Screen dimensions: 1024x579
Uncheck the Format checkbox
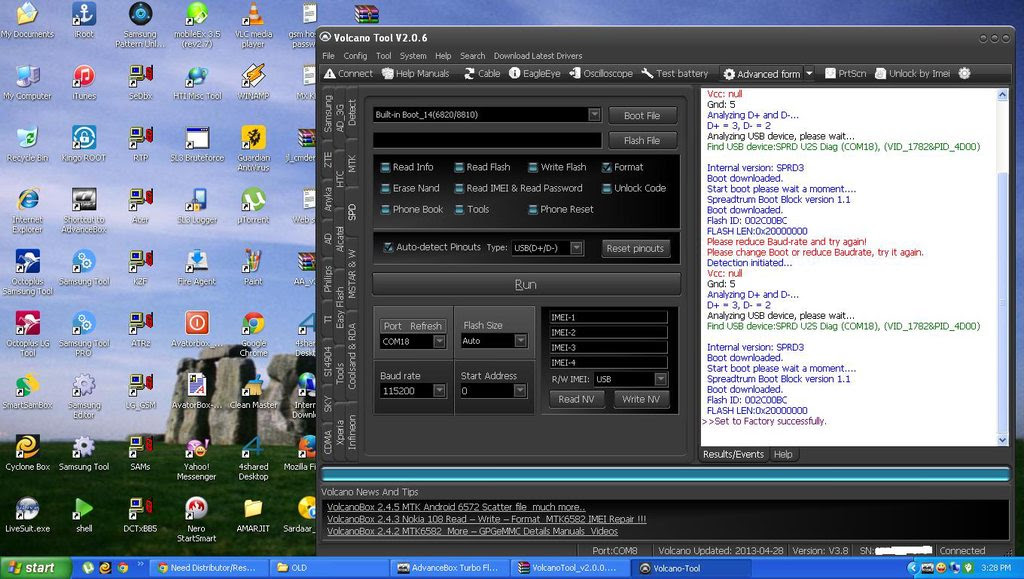[607, 168]
